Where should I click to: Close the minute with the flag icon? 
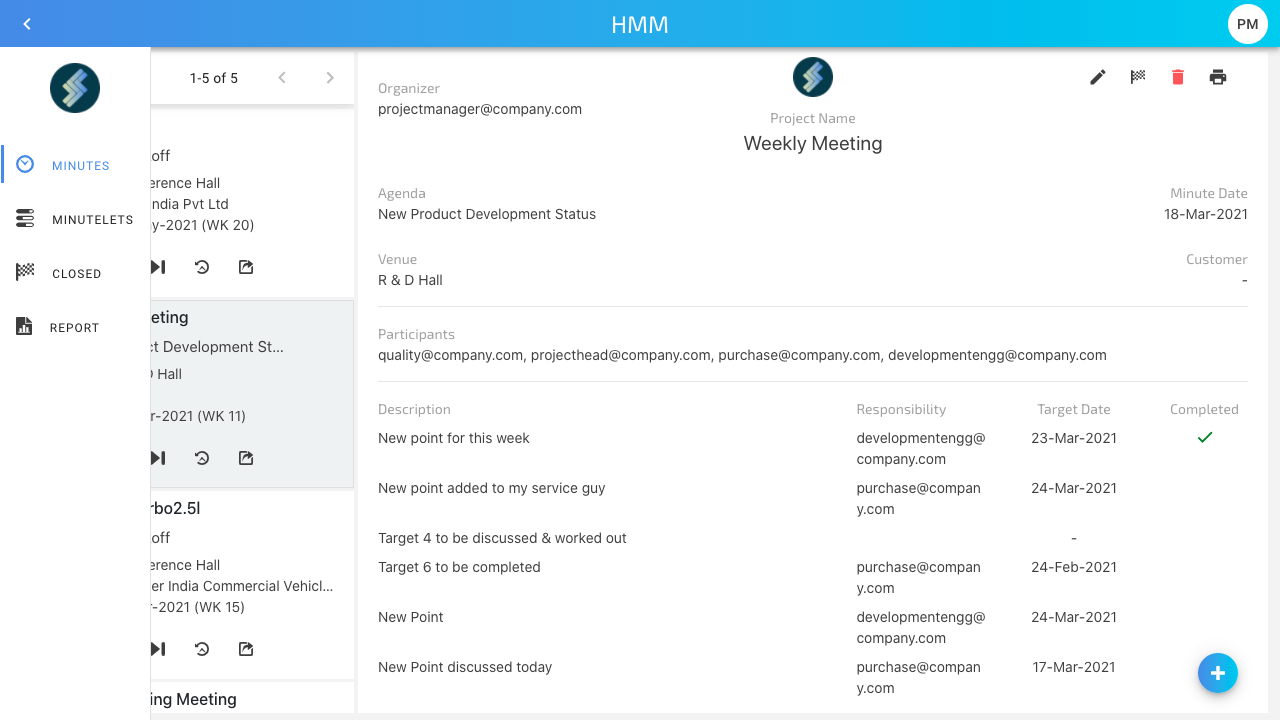pos(1138,77)
